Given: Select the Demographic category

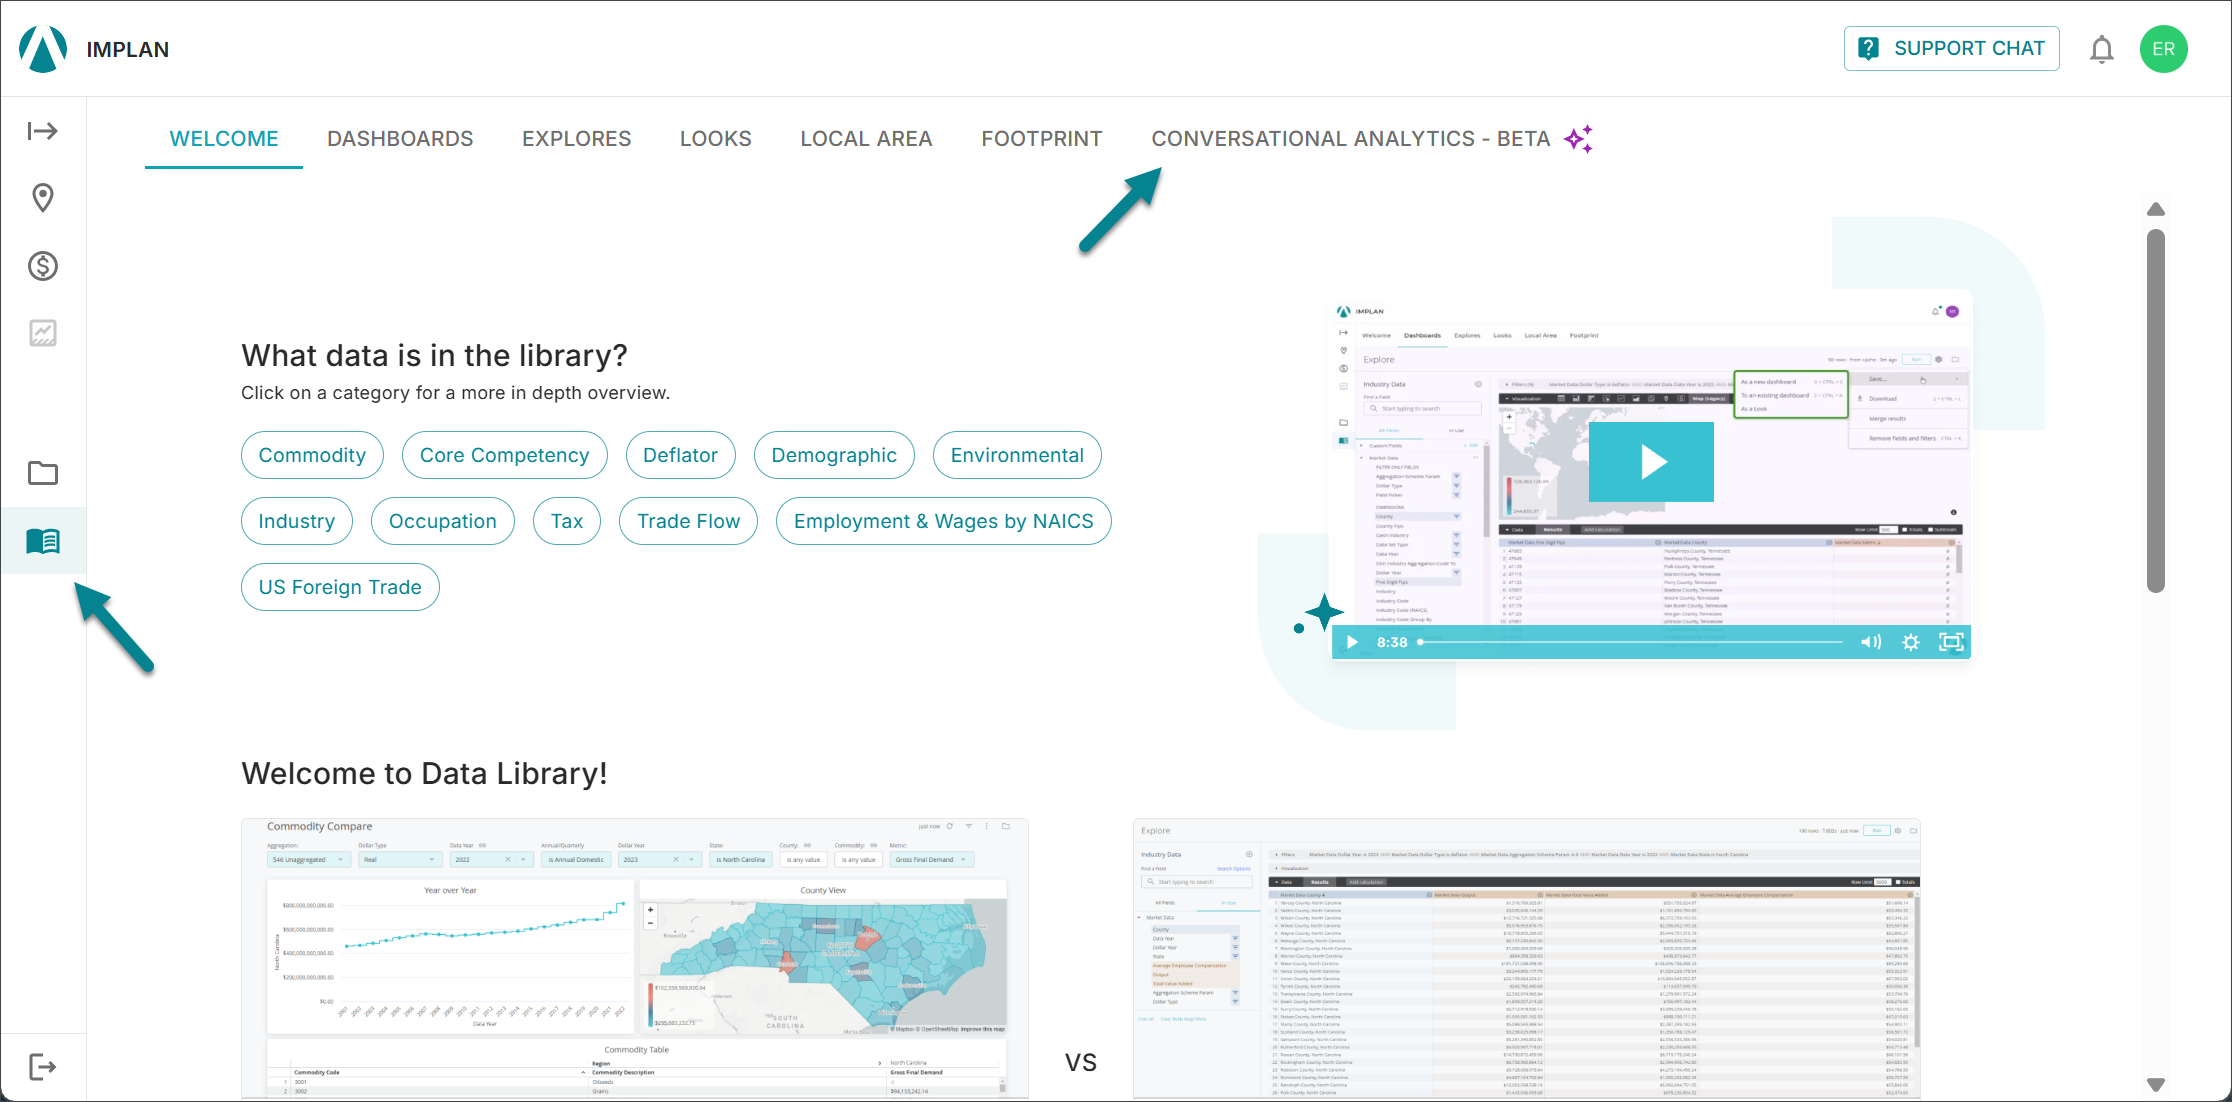Looking at the screenshot, I should pyautogui.click(x=834, y=455).
